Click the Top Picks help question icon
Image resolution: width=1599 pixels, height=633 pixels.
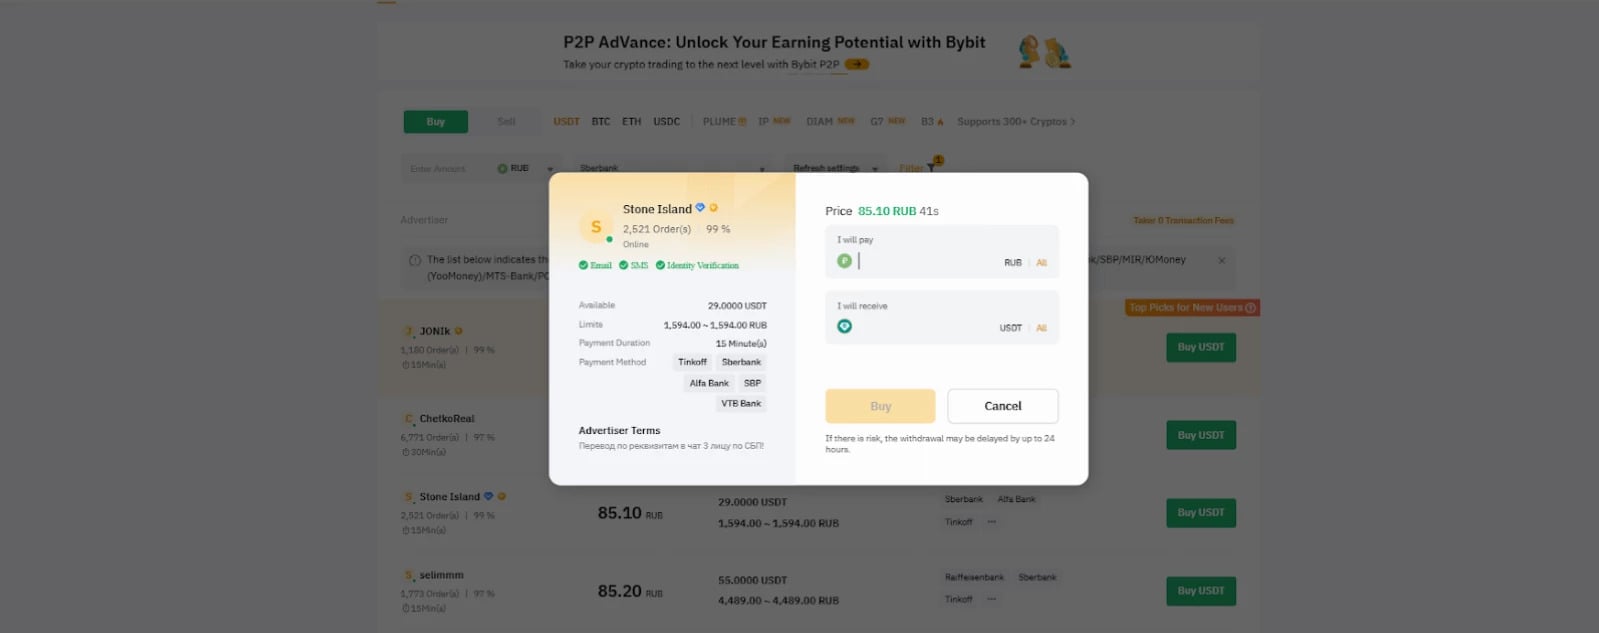[x=1250, y=308]
